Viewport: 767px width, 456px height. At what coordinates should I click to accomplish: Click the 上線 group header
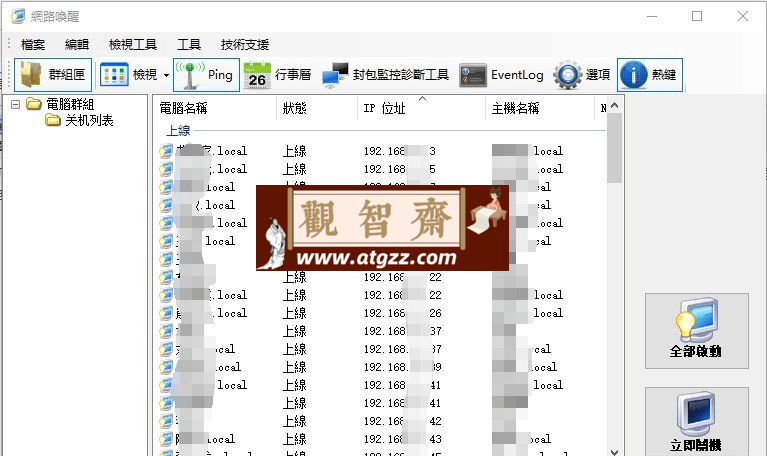tap(178, 131)
